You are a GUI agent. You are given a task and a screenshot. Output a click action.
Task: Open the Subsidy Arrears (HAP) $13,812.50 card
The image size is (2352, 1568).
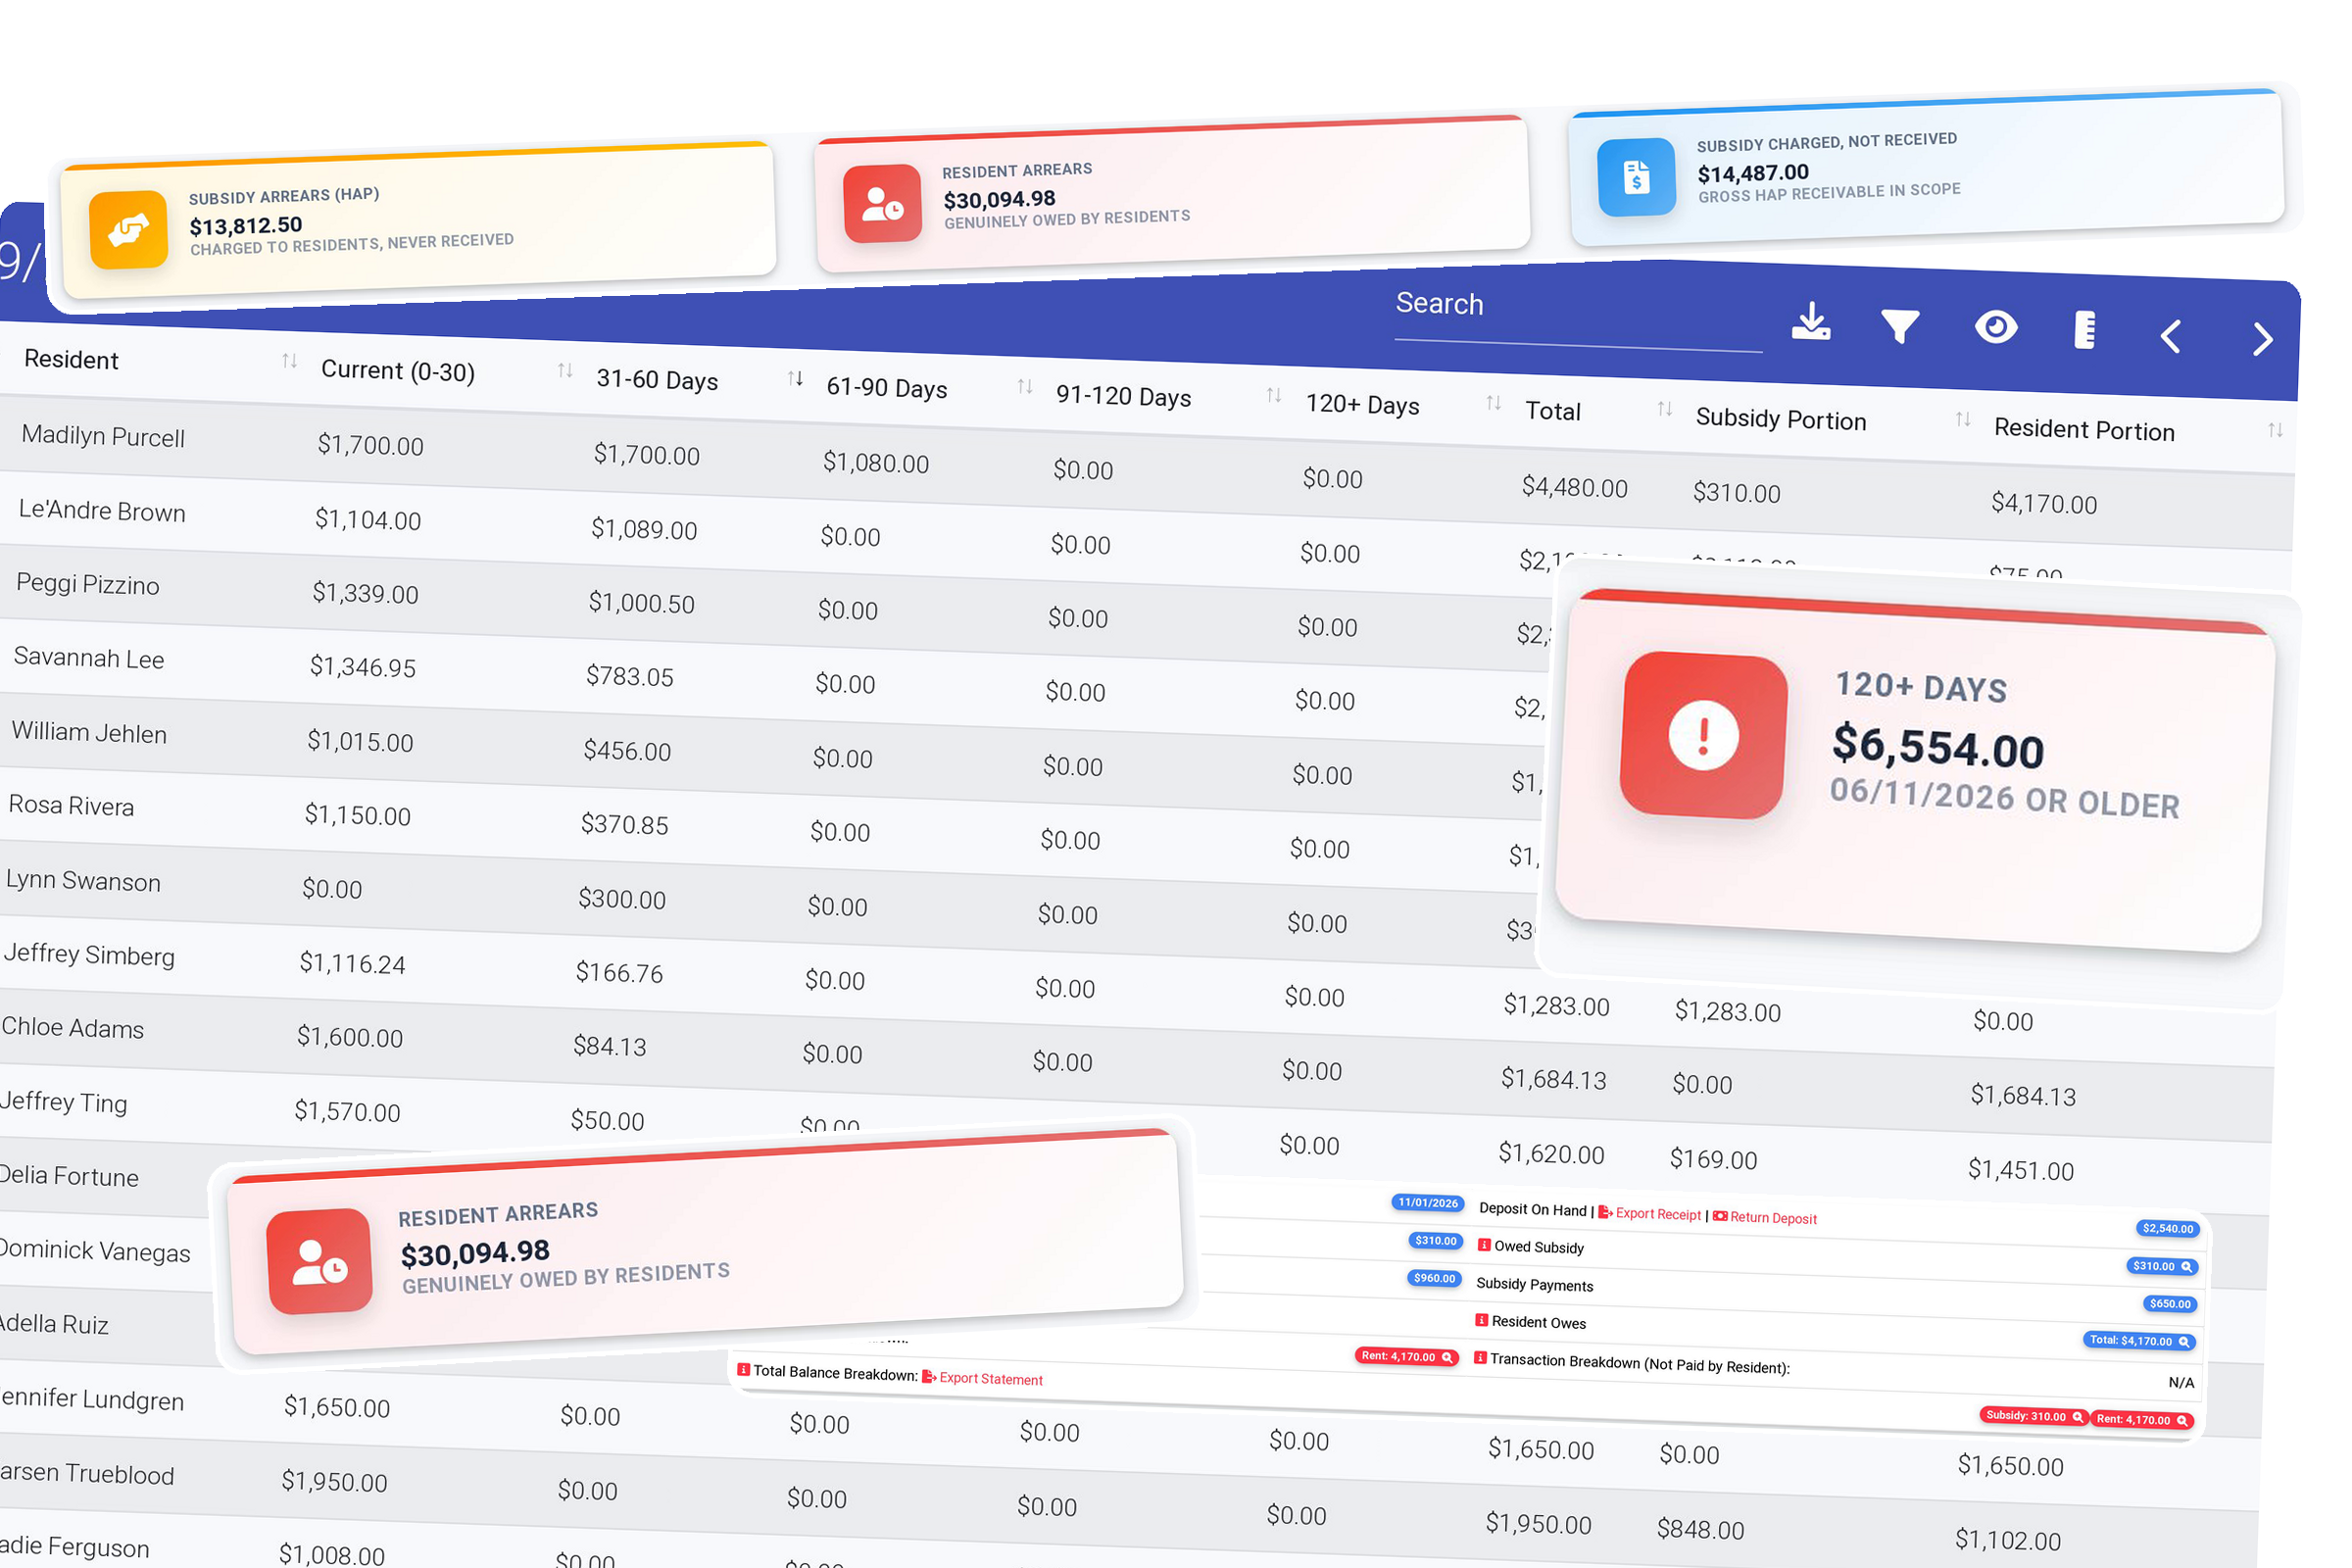click(x=418, y=221)
